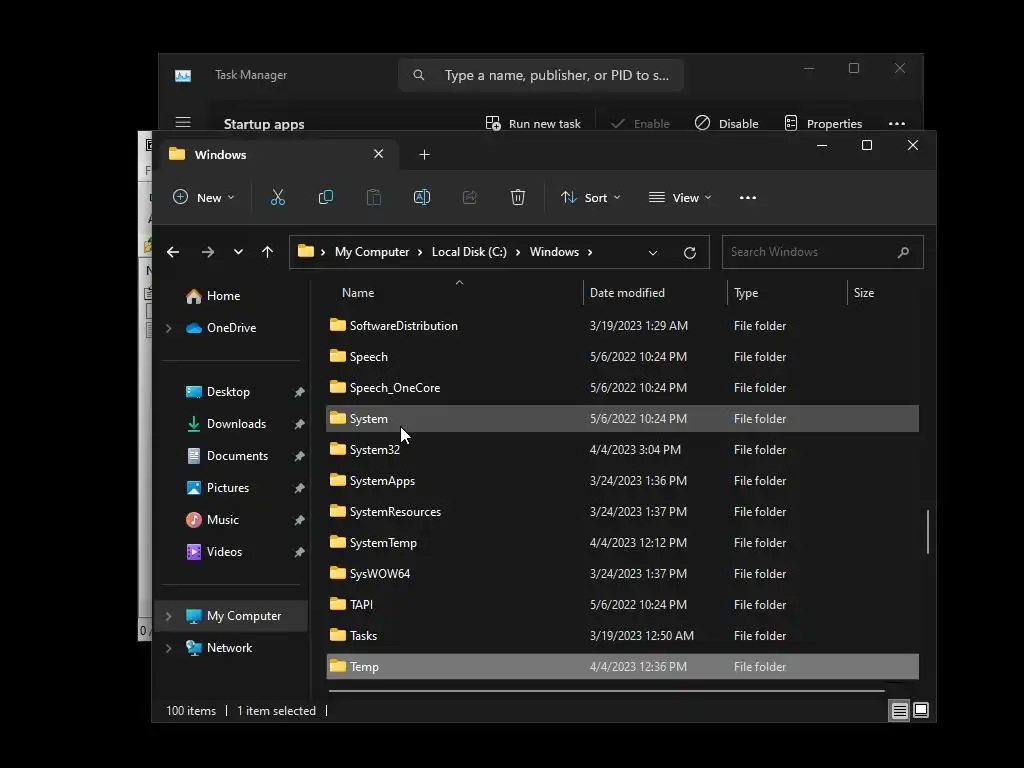This screenshot has width=1024, height=768.
Task: Click pin icon next to Downloads
Action: coord(299,424)
